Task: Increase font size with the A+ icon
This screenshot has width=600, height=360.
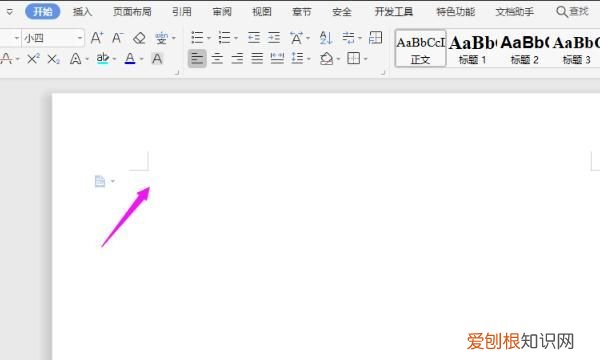Action: (x=97, y=38)
